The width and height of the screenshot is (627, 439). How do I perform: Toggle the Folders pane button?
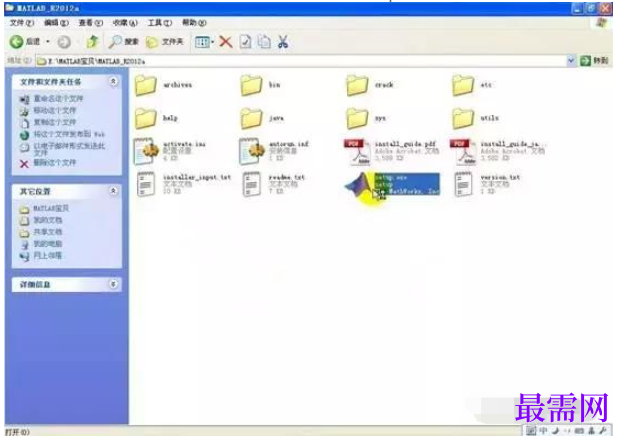click(165, 42)
